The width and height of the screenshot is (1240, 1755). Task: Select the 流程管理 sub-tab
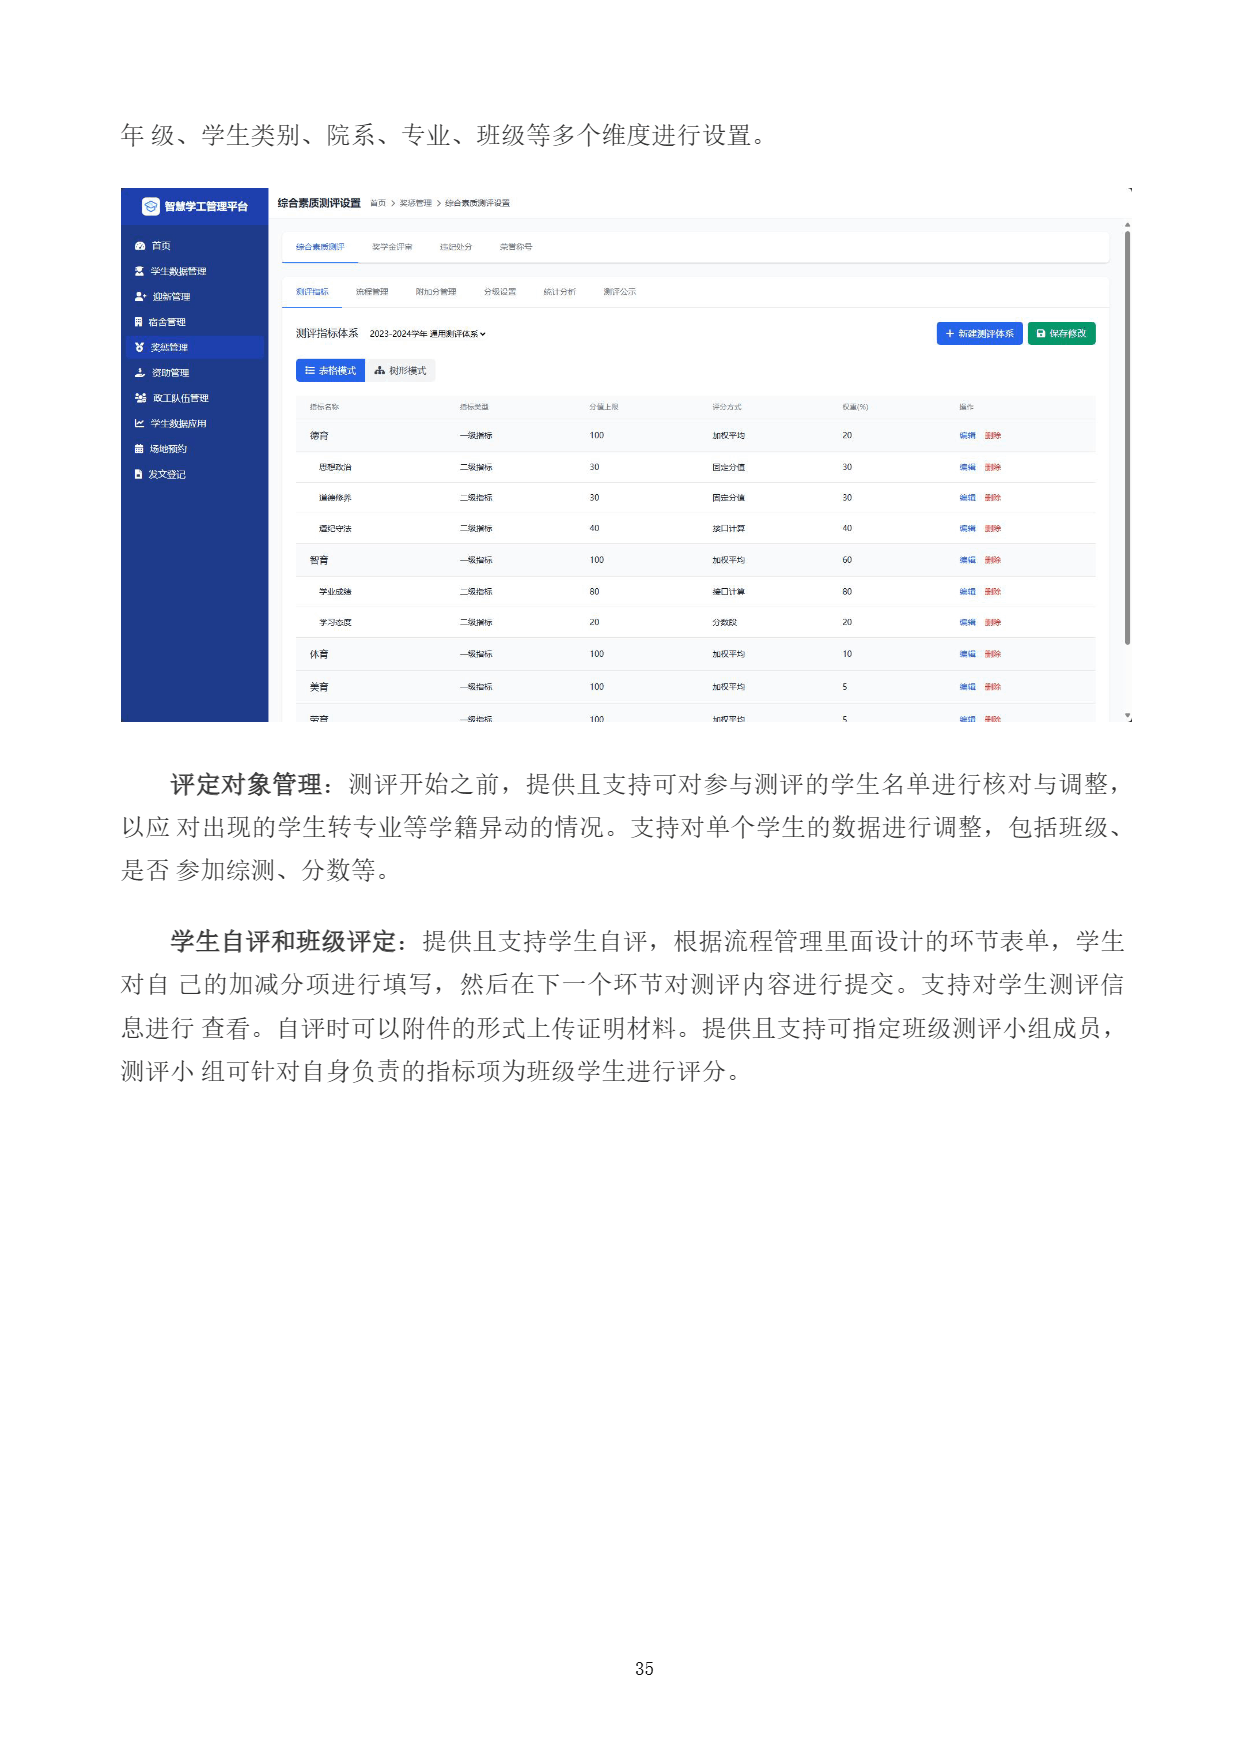click(x=372, y=292)
